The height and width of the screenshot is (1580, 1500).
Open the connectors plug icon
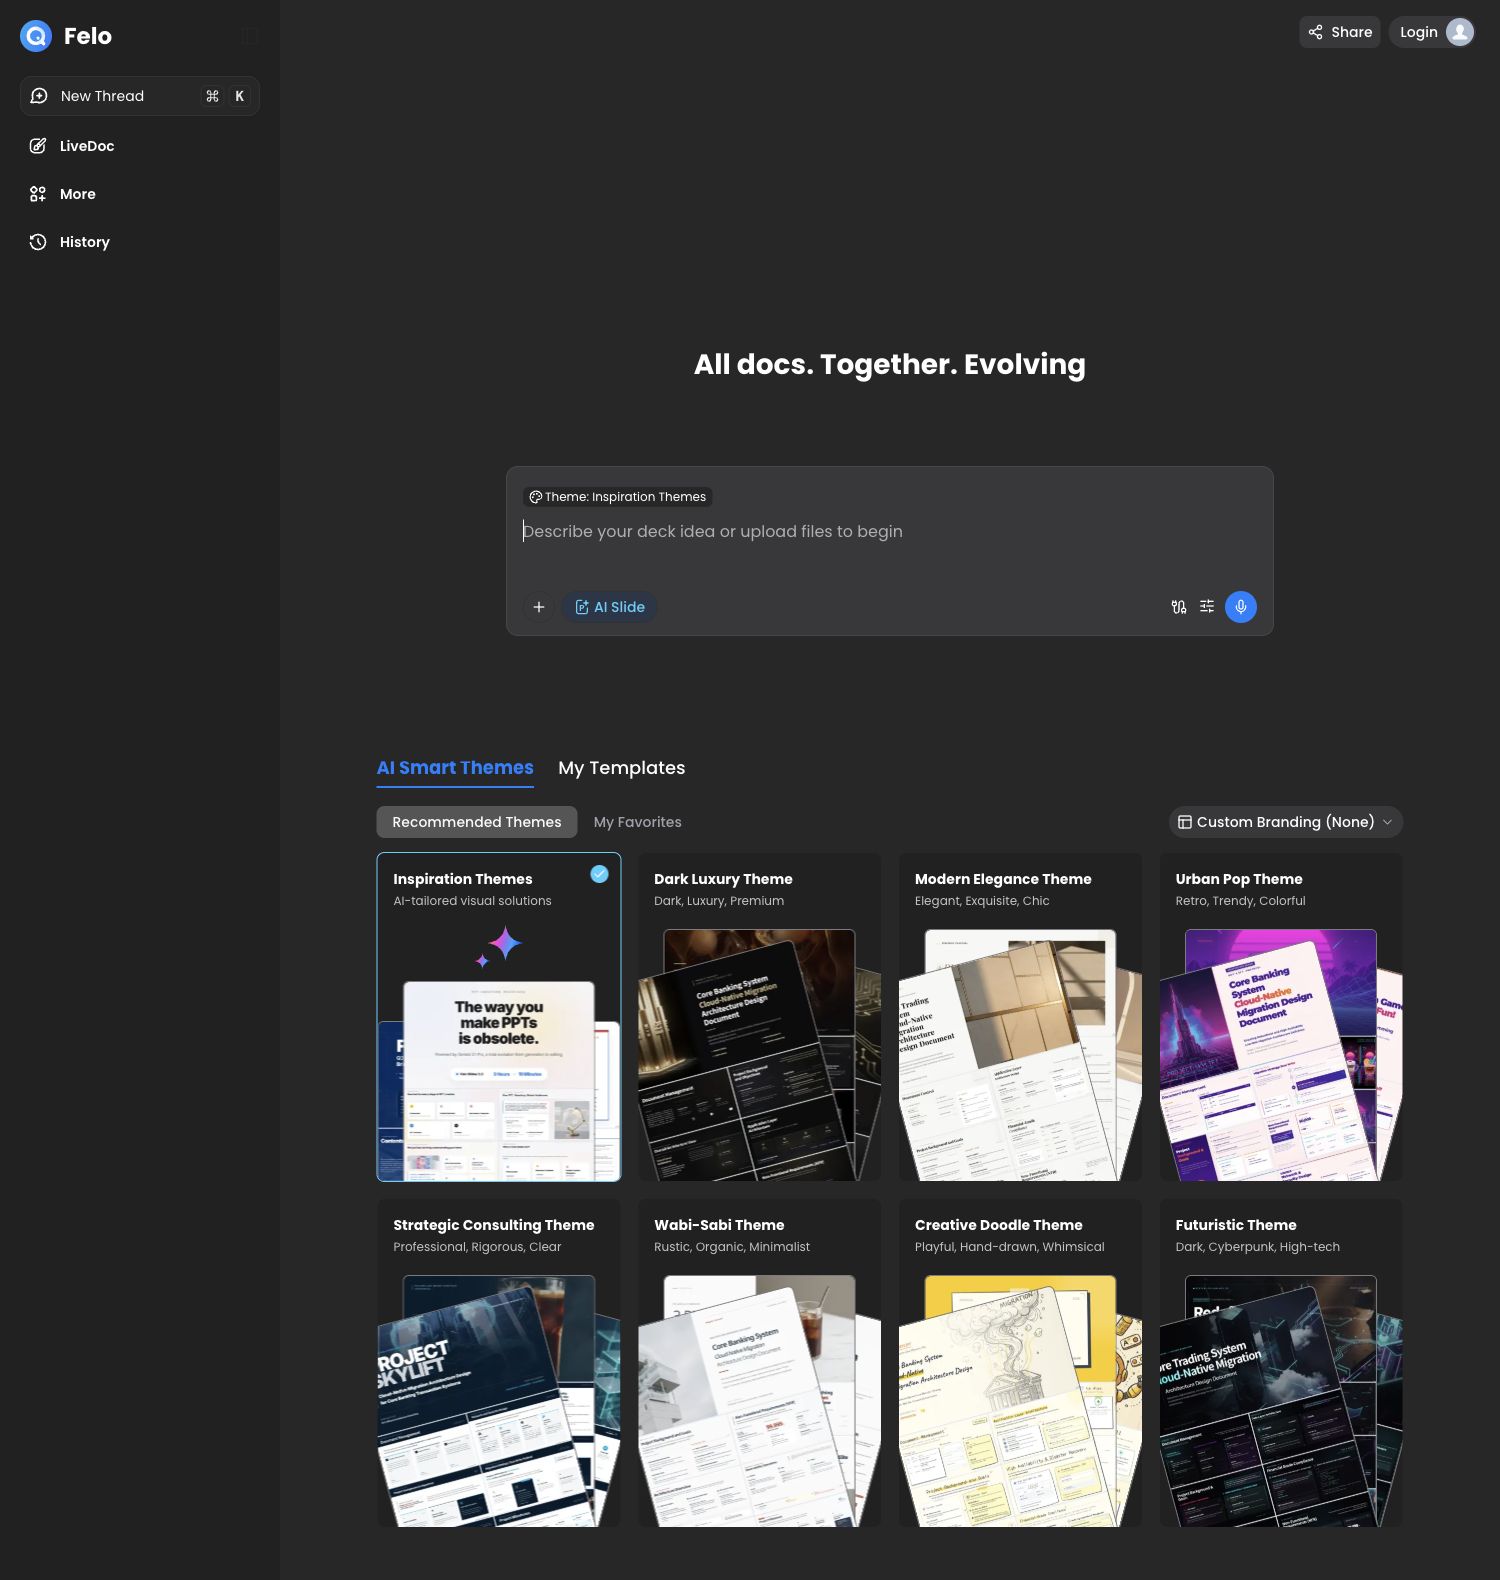(x=1179, y=607)
